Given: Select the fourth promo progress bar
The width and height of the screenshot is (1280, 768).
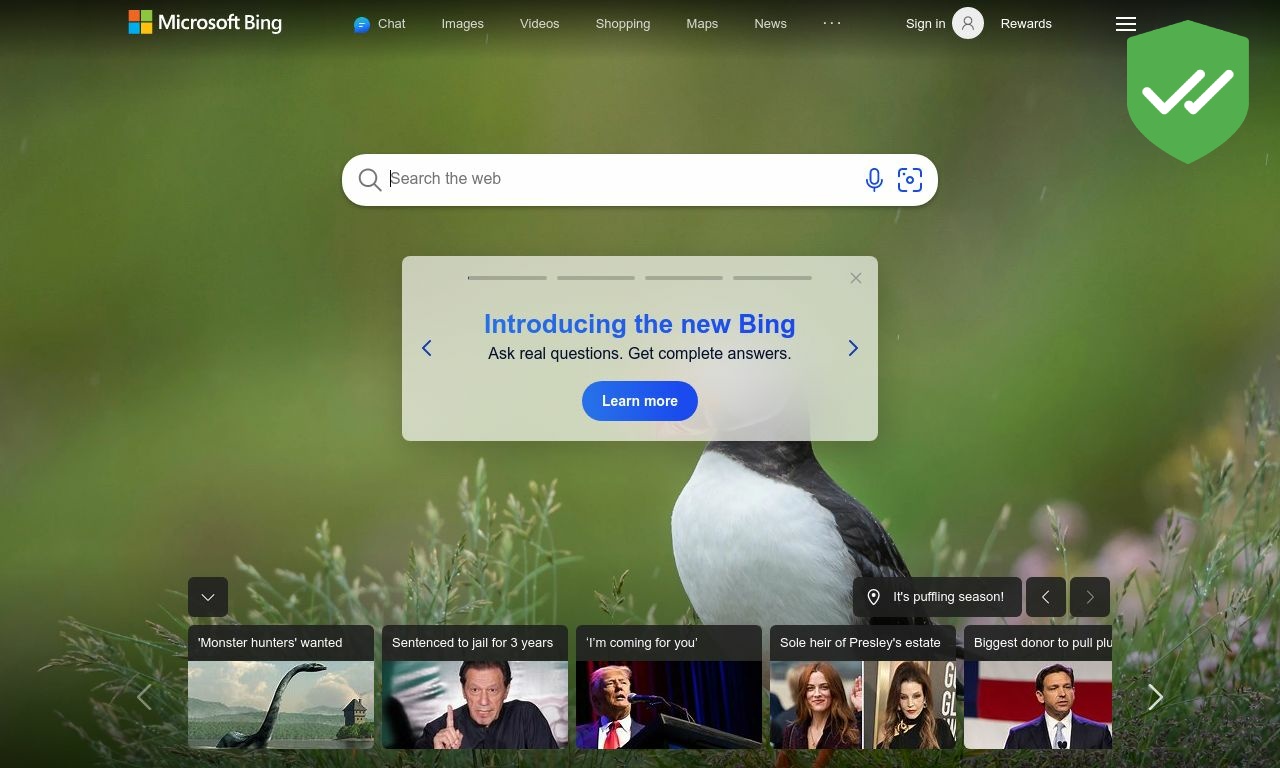Looking at the screenshot, I should 772,278.
